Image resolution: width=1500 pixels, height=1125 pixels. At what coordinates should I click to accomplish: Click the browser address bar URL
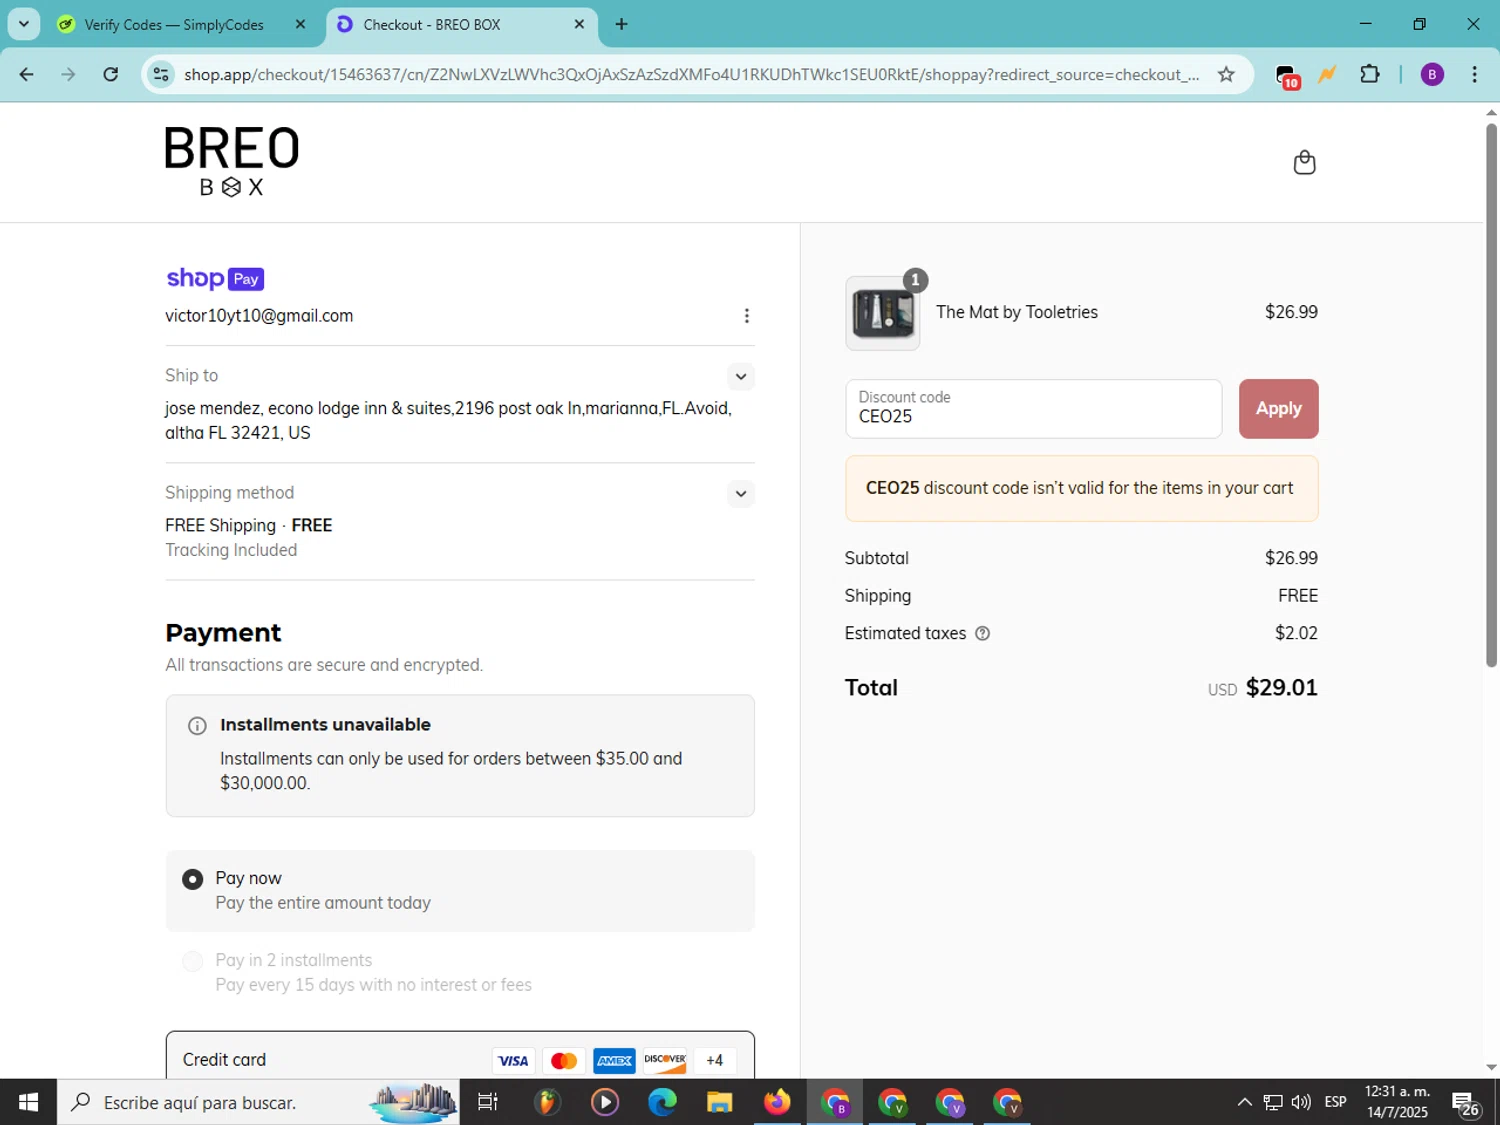click(x=692, y=74)
